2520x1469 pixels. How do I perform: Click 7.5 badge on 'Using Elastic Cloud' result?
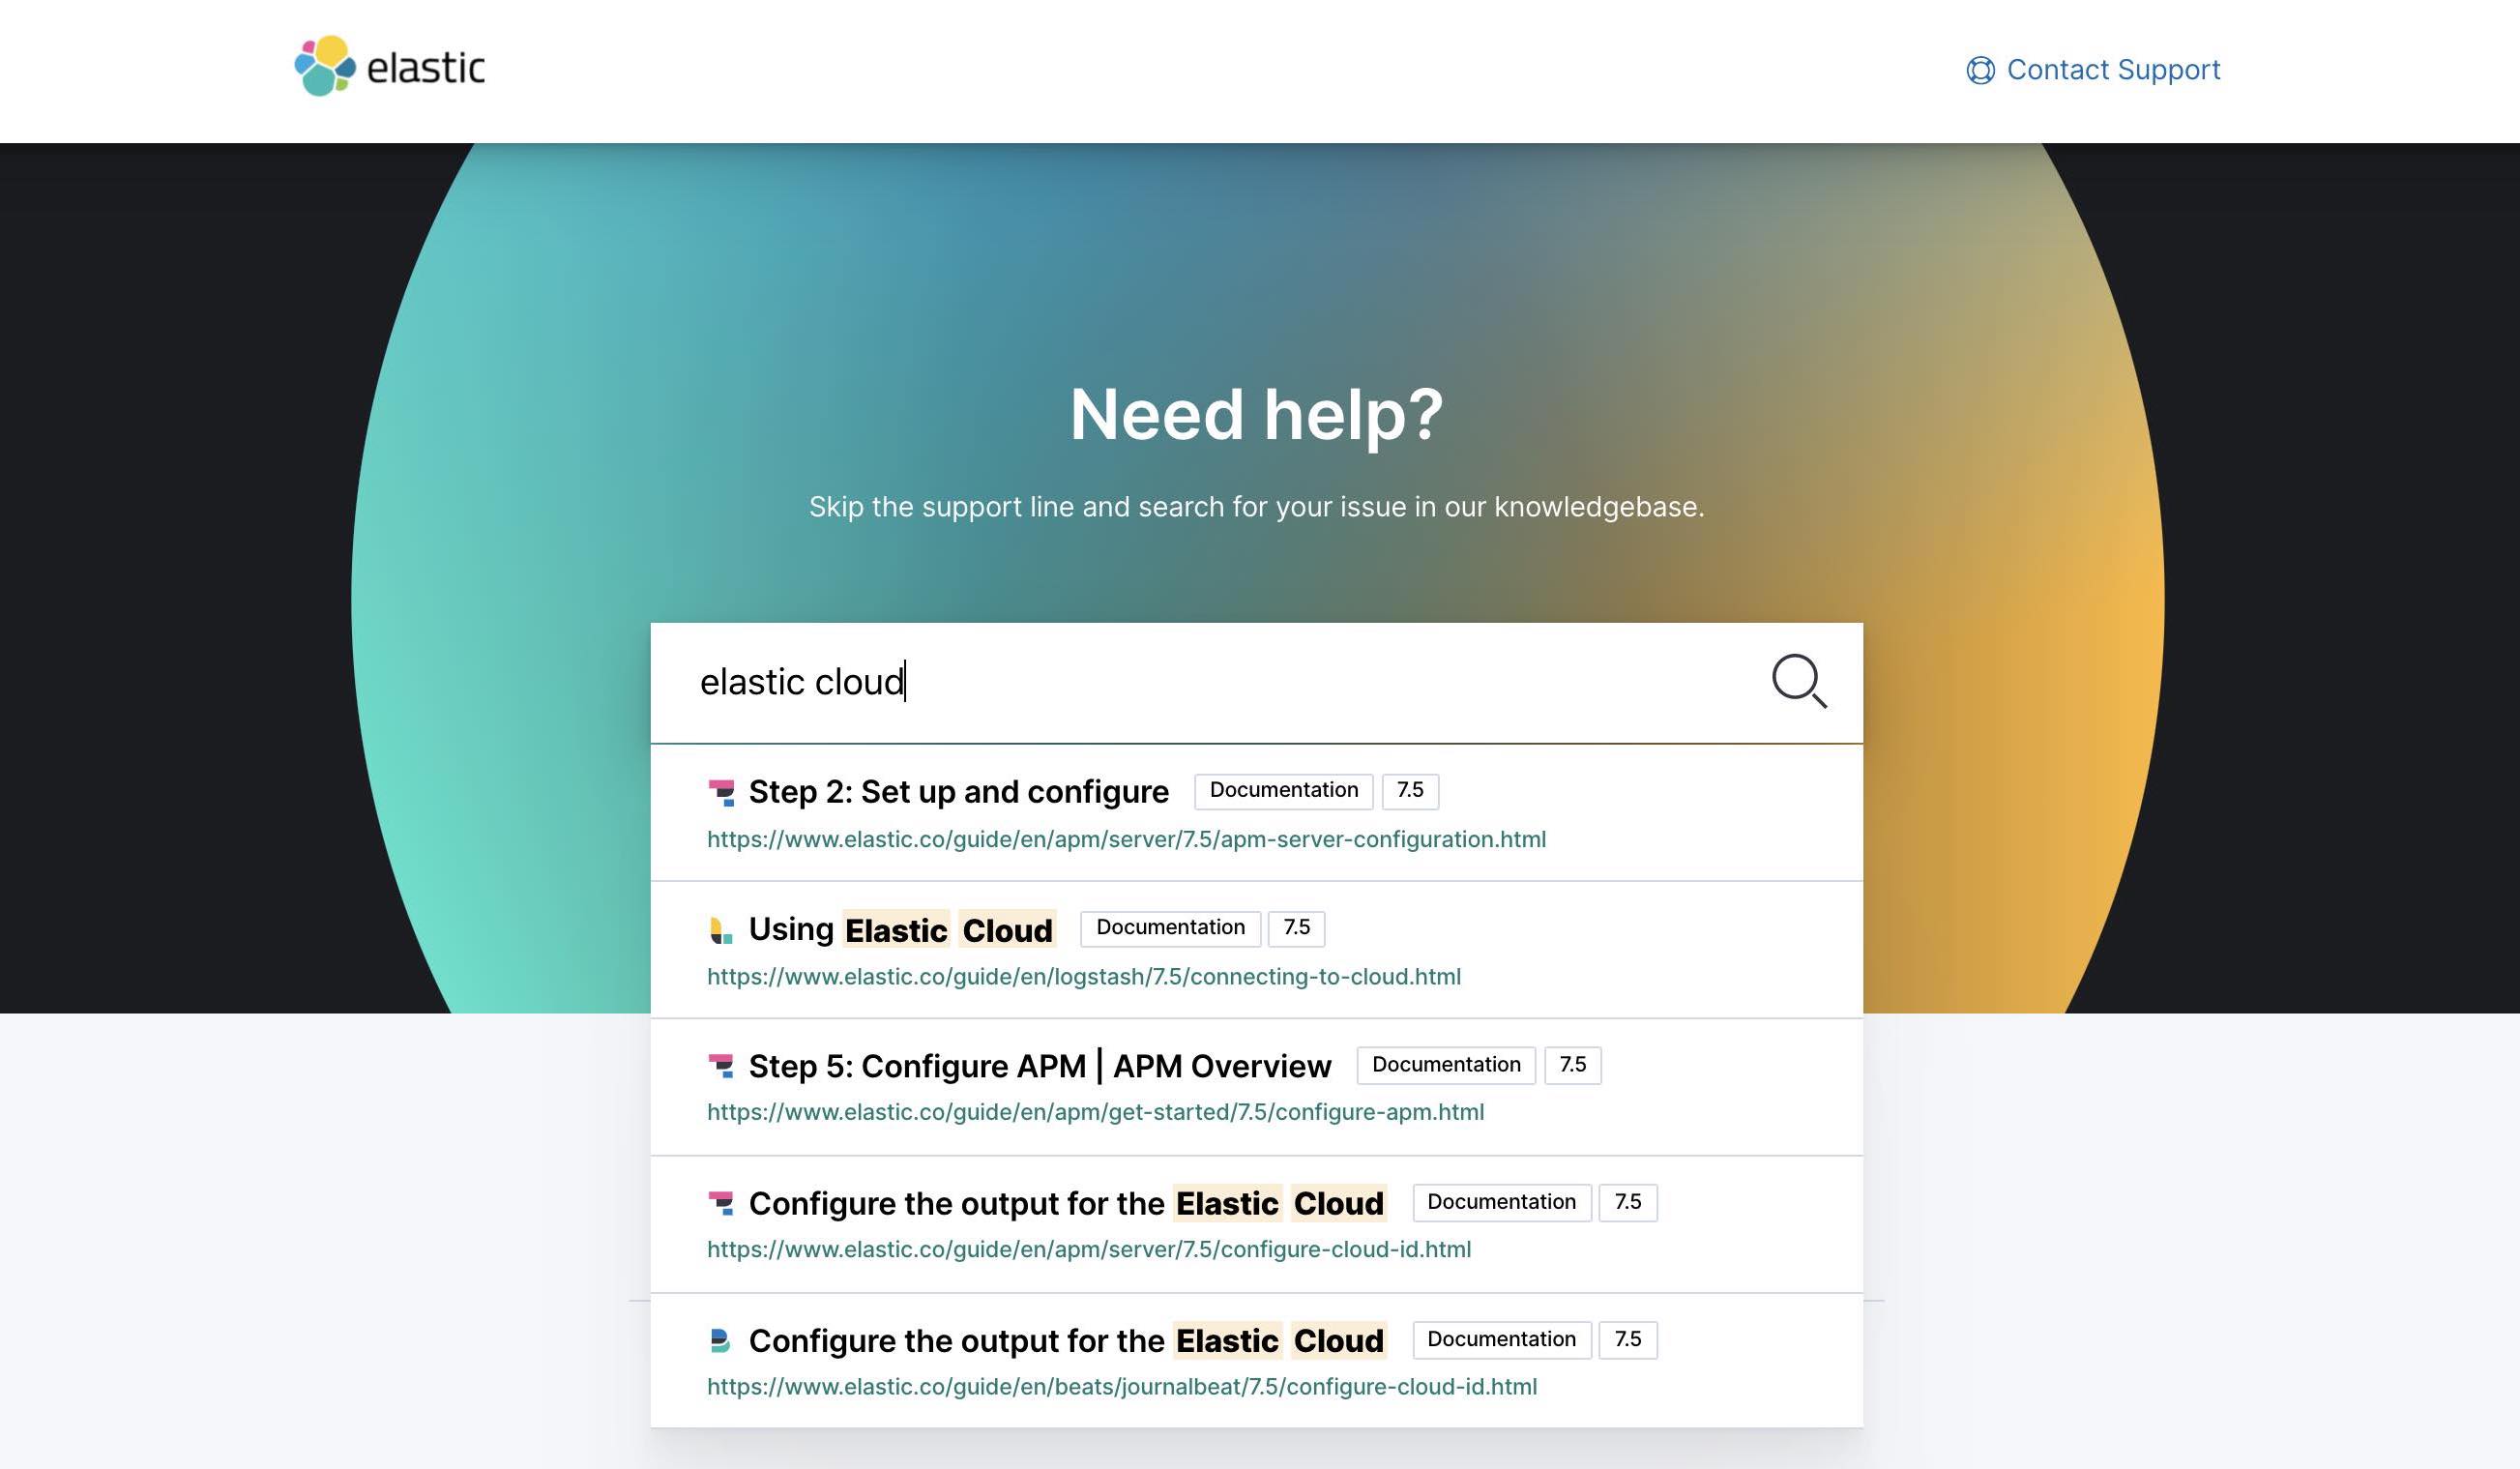[1296, 927]
